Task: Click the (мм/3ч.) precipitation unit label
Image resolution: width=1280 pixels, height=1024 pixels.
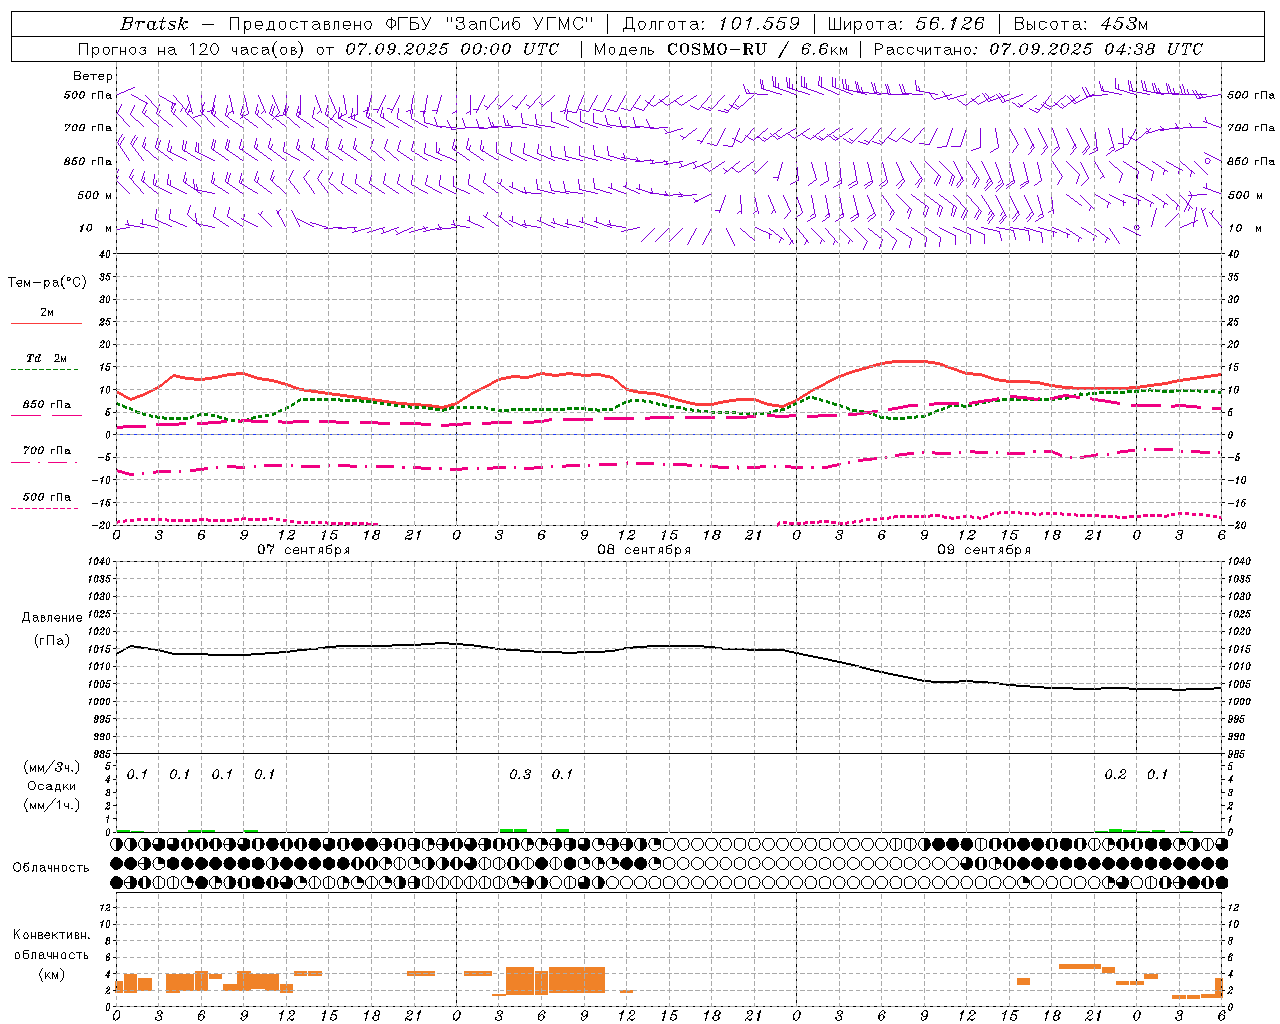Action: pos(52,767)
